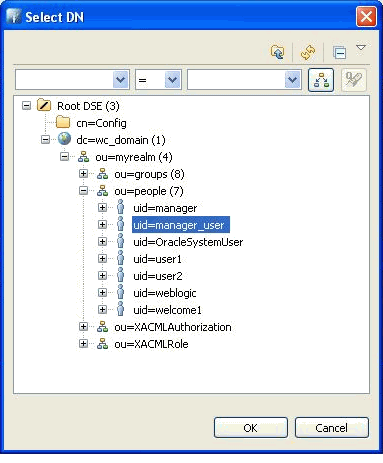
Task: Click the uid=user1 person icon
Action: click(121, 258)
